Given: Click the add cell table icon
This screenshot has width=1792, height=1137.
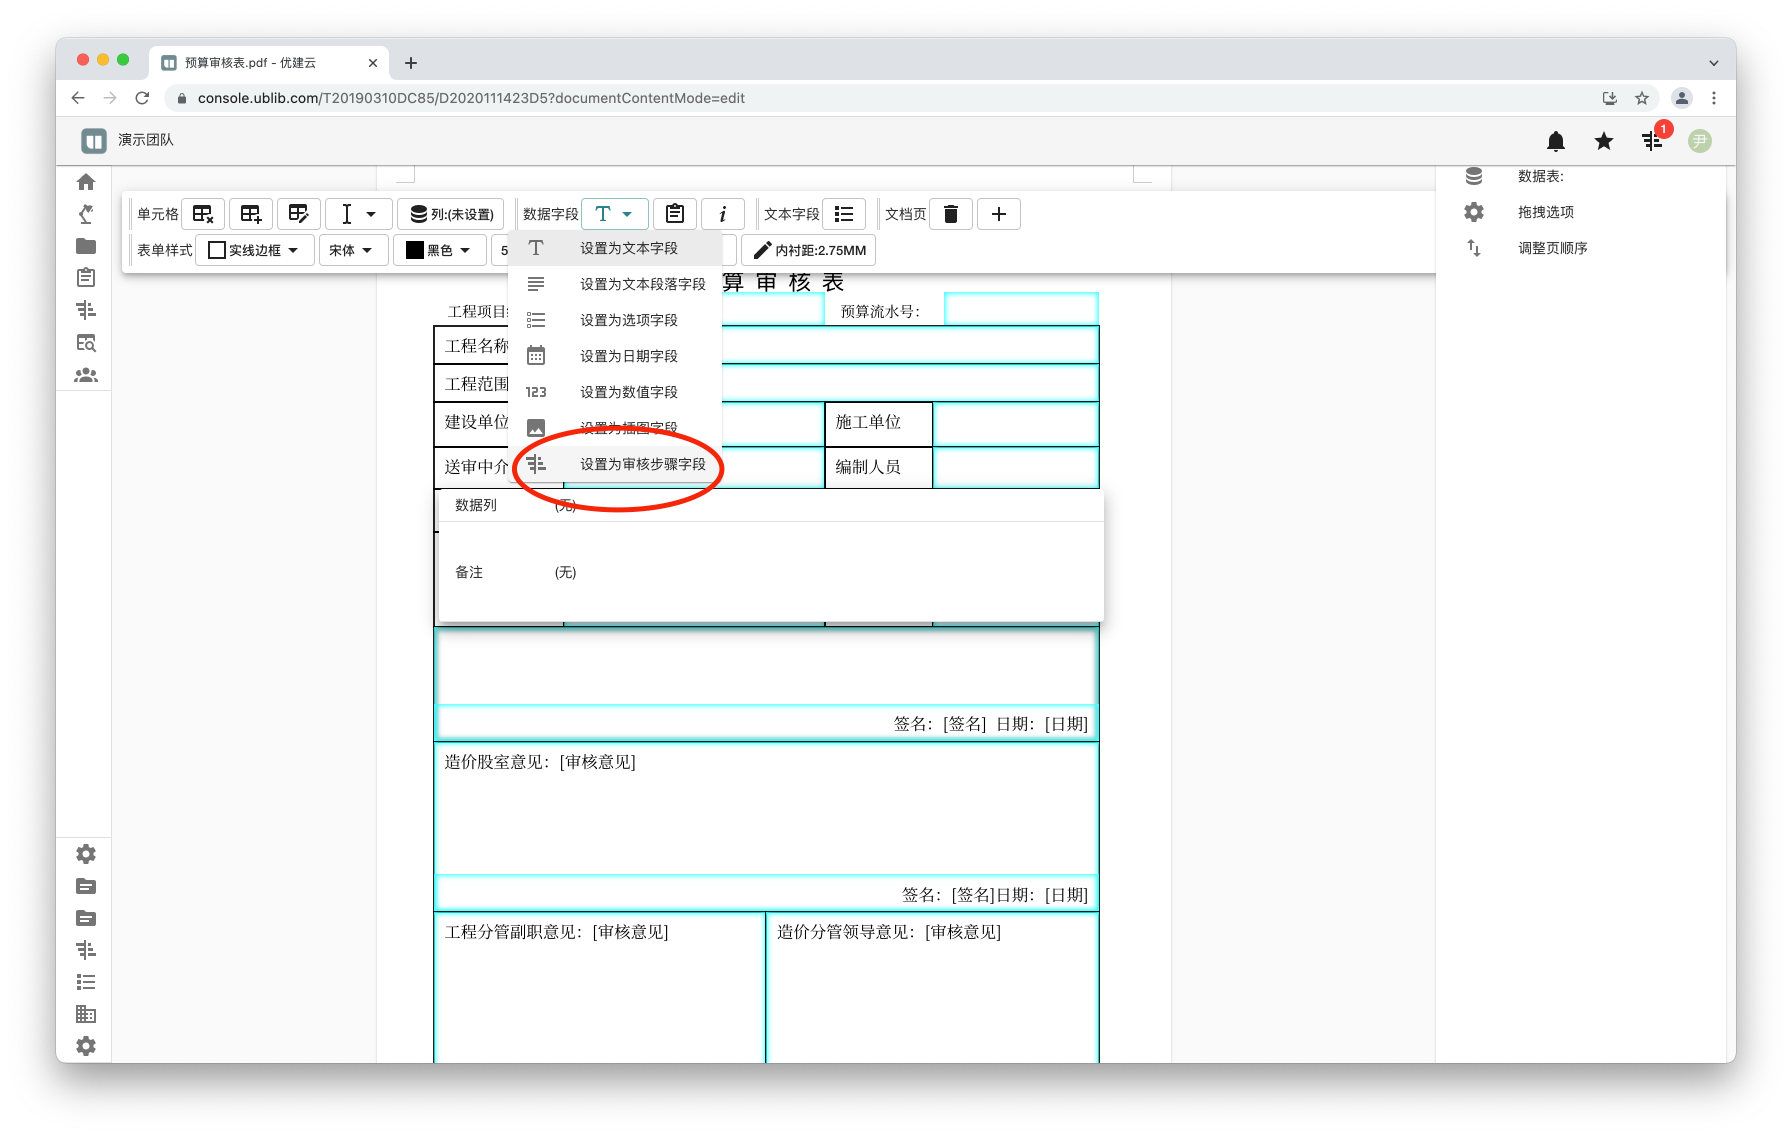Looking at the screenshot, I should coord(251,214).
